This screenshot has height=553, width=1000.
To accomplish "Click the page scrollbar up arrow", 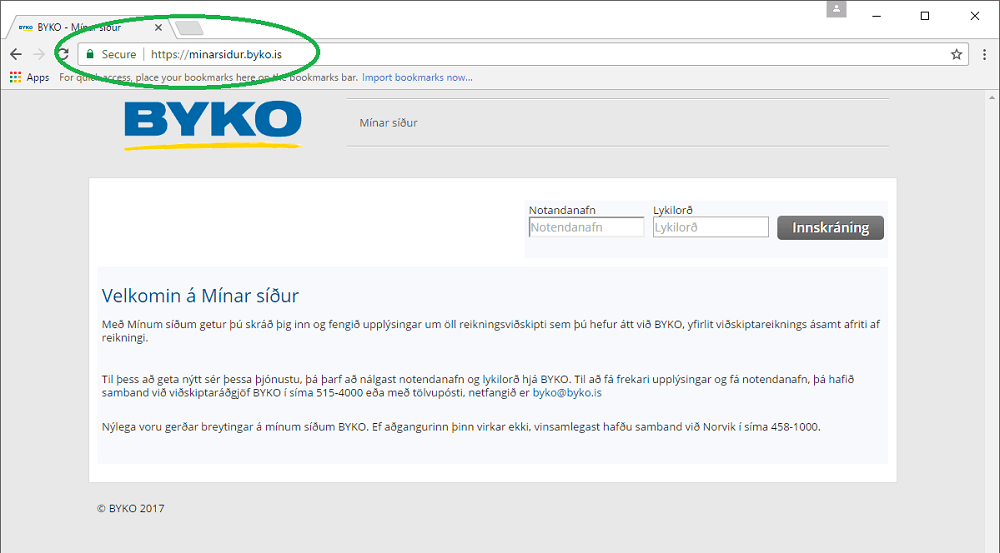I will point(992,98).
